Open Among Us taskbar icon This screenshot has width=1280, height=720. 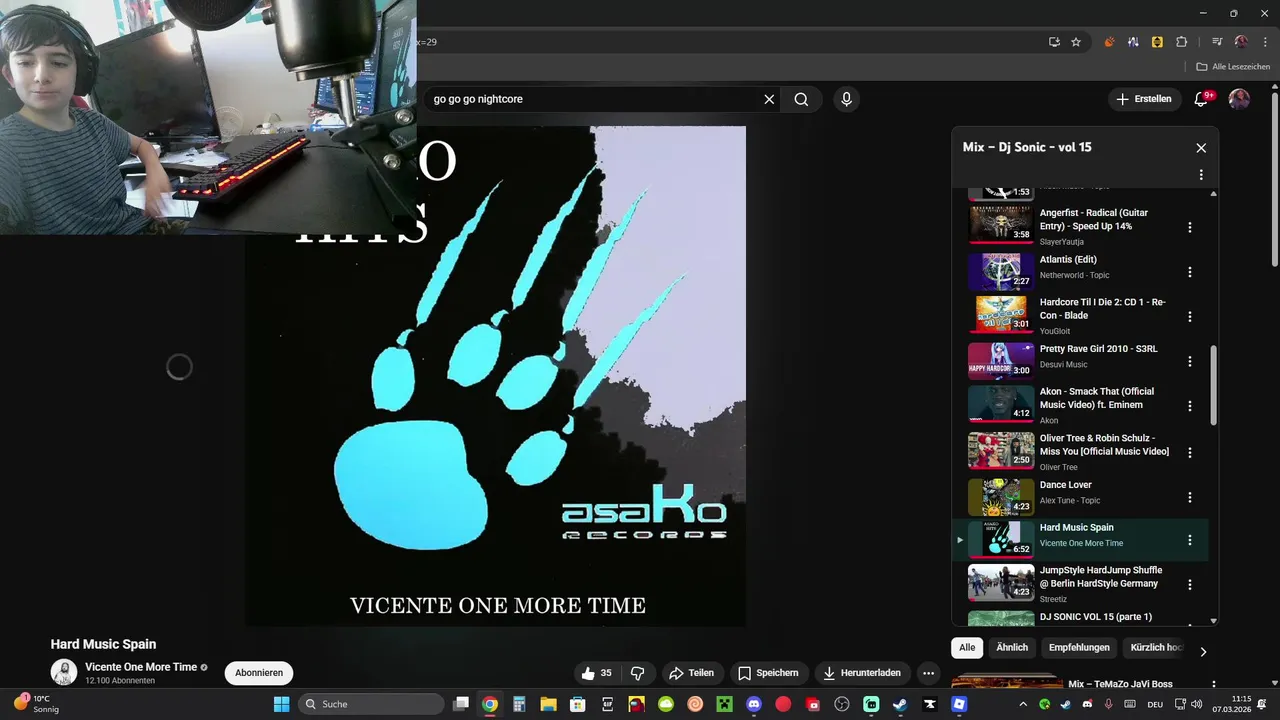click(x=636, y=704)
